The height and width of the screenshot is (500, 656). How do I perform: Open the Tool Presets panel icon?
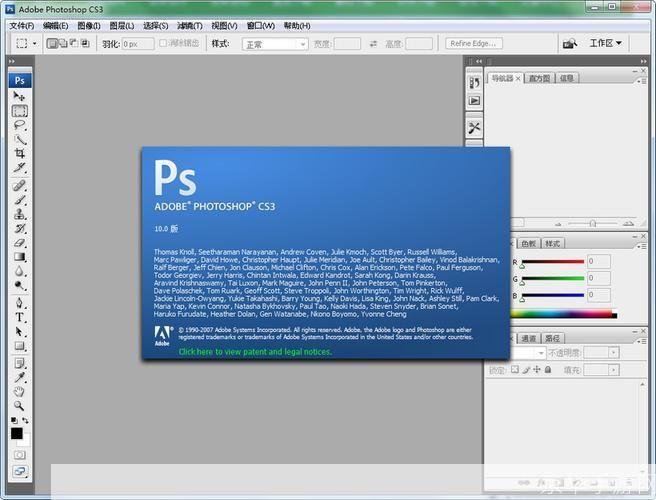[x=474, y=128]
